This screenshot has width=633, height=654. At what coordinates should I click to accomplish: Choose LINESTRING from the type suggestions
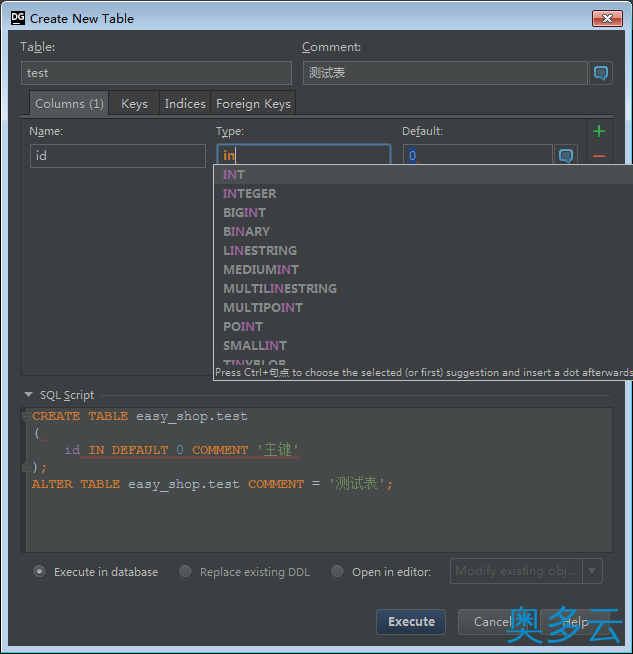(423, 251)
